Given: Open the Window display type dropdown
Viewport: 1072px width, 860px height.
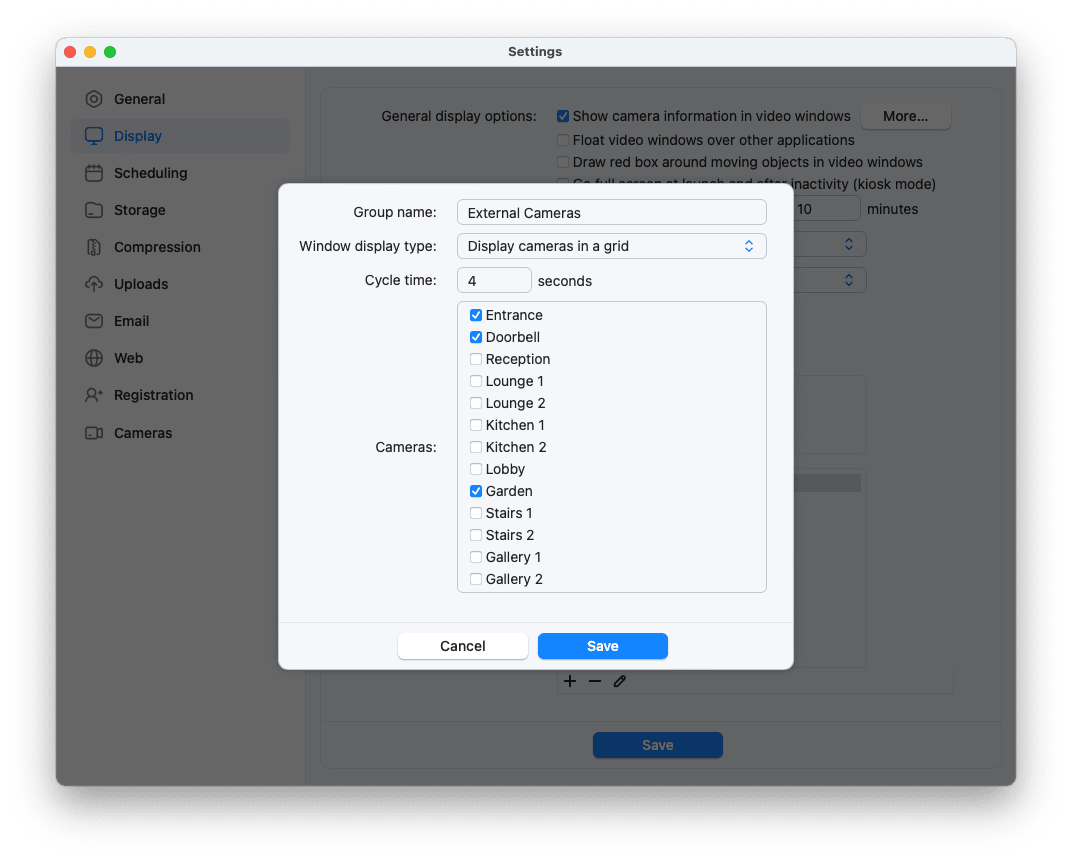Looking at the screenshot, I should 611,245.
